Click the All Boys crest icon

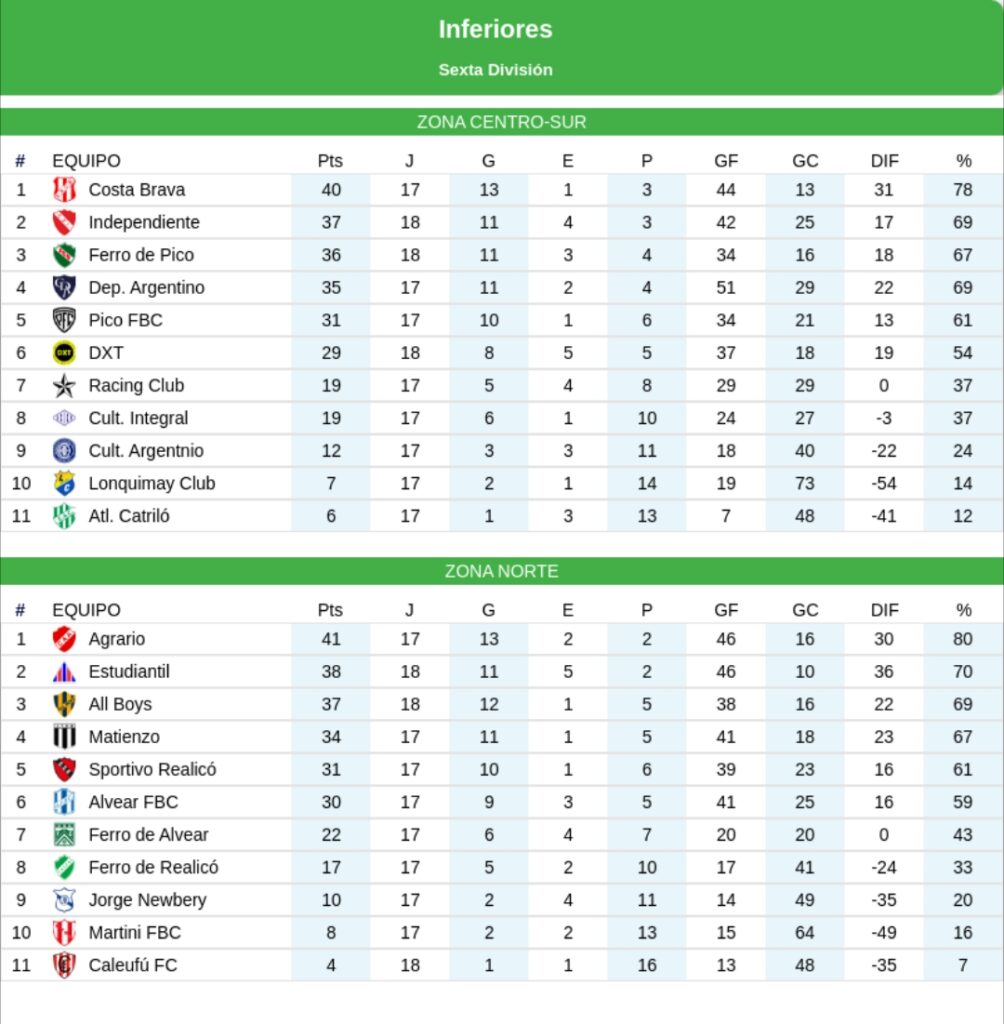[64, 704]
